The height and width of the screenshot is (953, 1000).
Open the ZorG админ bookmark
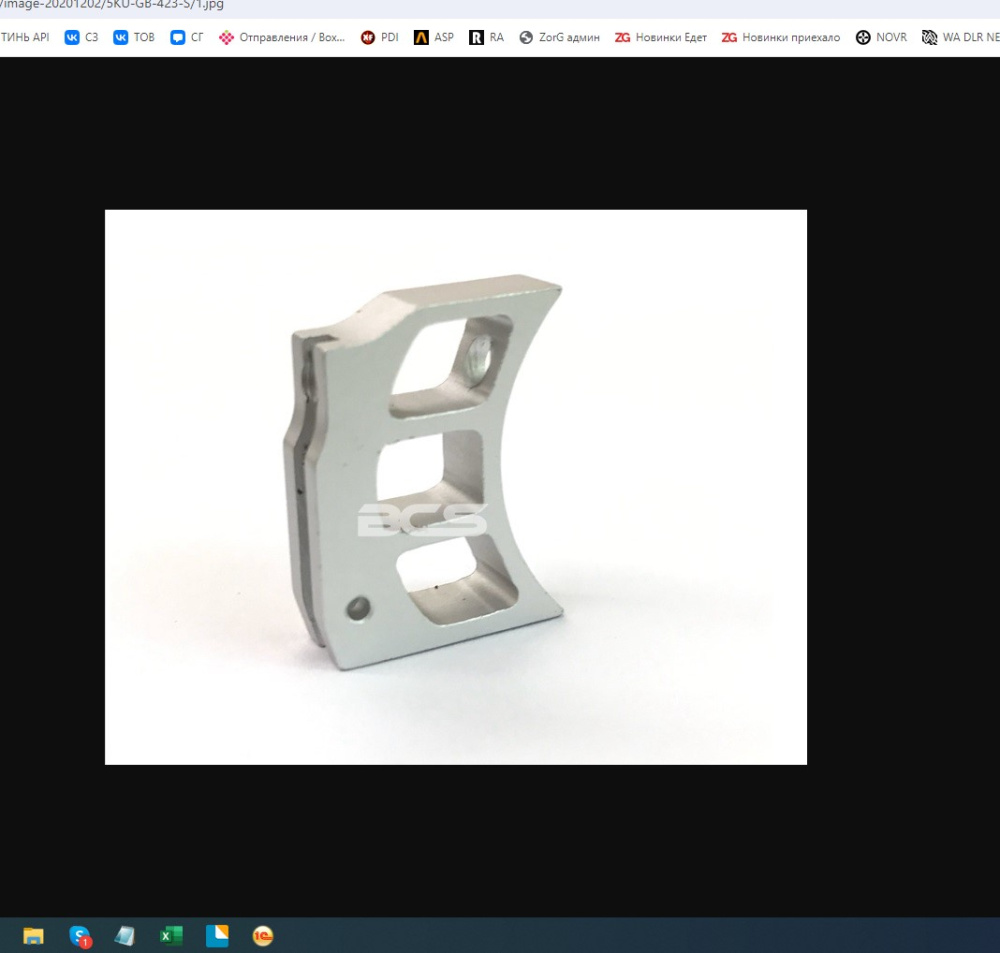559,38
